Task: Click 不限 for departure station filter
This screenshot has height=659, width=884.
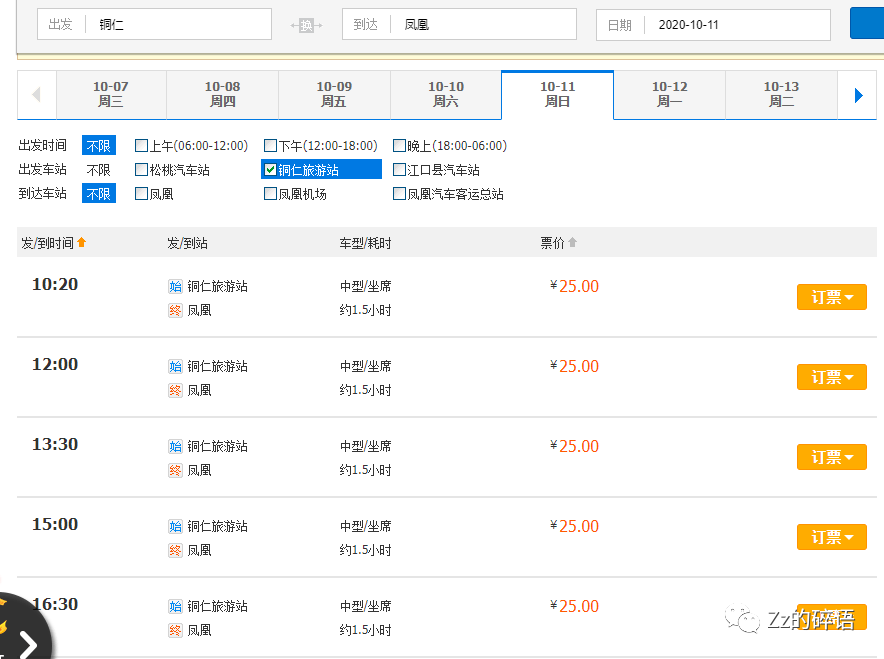Action: click(x=98, y=170)
